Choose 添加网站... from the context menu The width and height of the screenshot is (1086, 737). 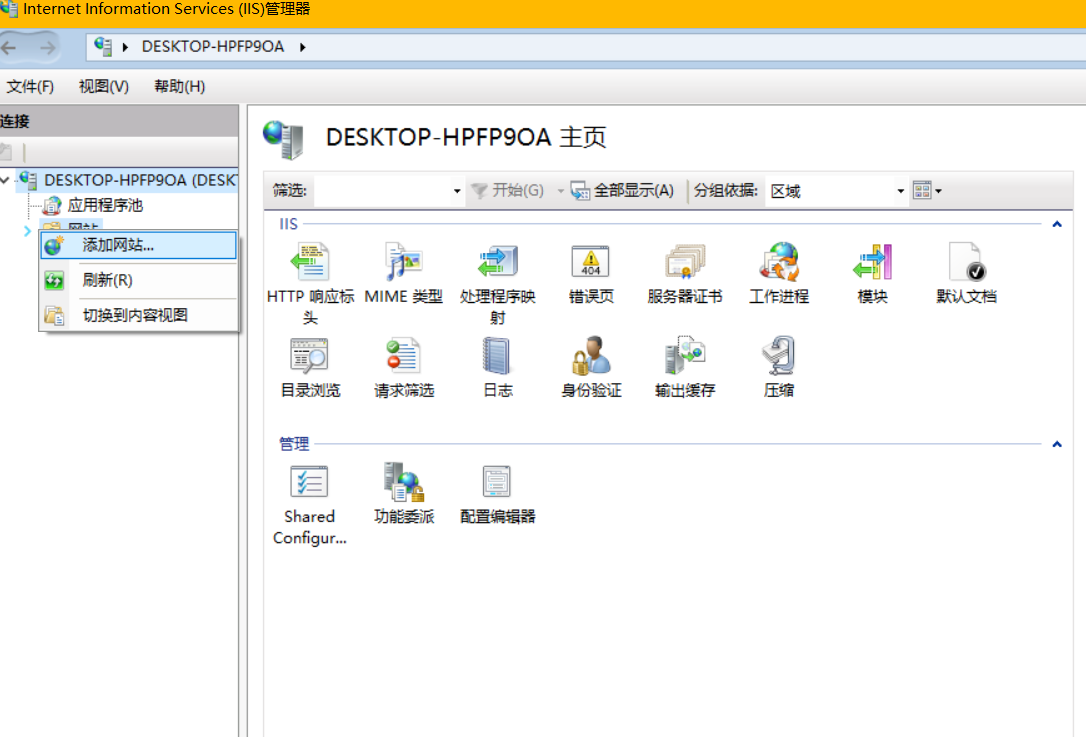click(x=139, y=245)
